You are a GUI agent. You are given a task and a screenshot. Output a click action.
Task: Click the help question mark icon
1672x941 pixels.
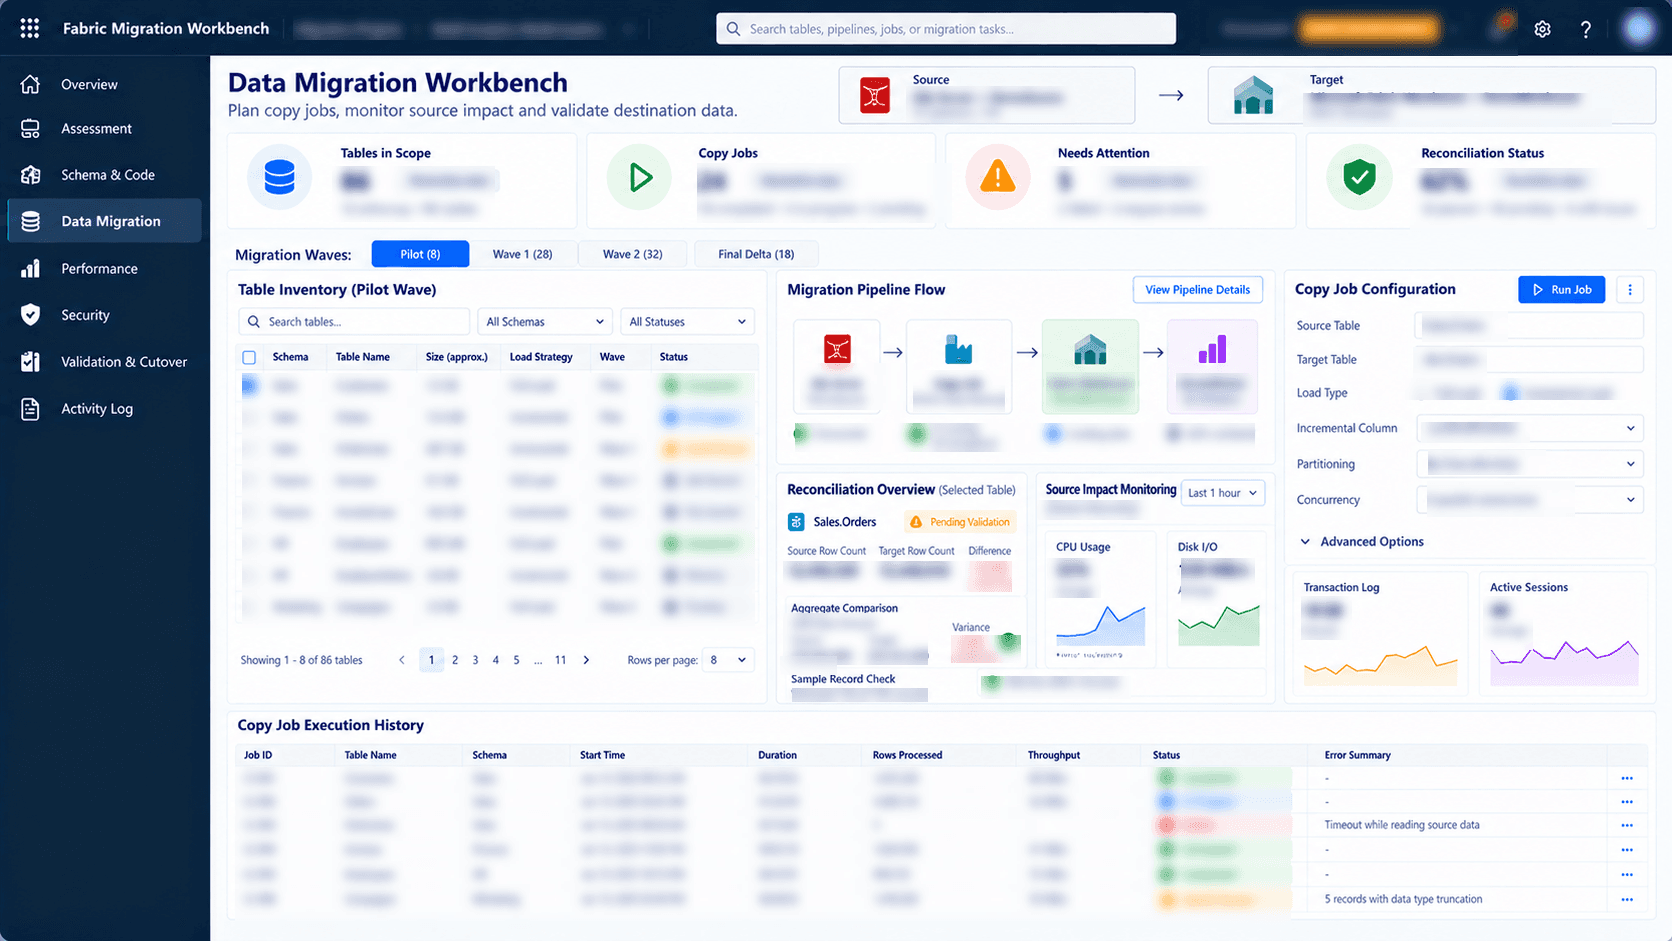tap(1585, 29)
